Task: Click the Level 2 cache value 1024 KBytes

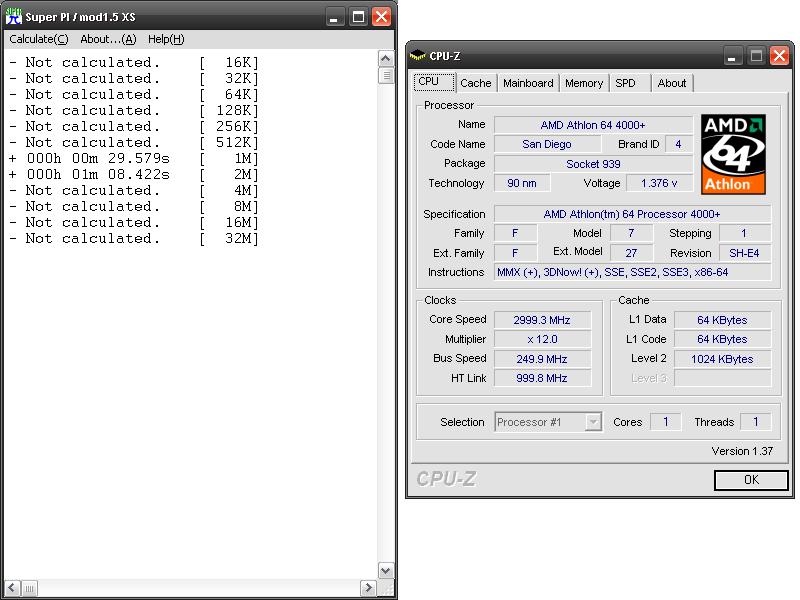Action: [x=722, y=359]
